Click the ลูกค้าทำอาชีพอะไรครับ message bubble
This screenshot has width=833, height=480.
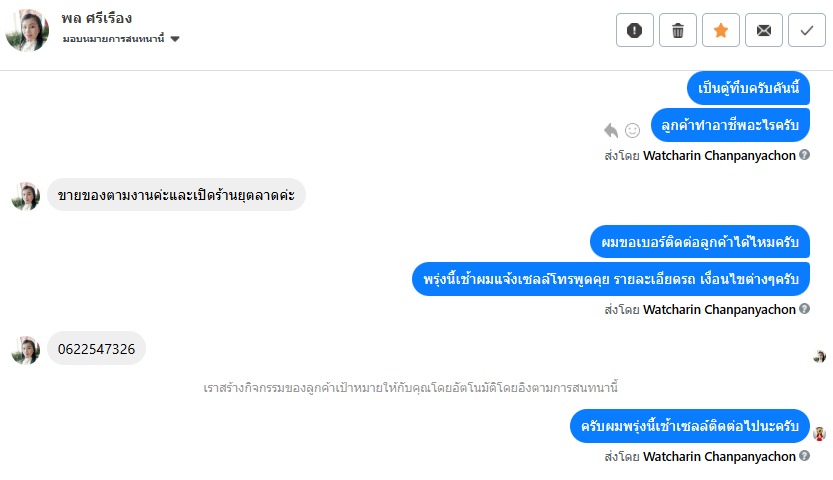point(730,124)
